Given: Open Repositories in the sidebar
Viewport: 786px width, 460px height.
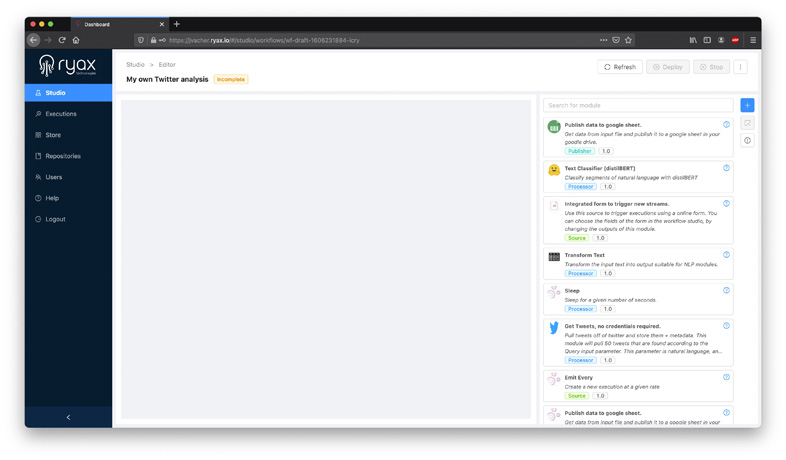Looking at the screenshot, I should (x=68, y=156).
